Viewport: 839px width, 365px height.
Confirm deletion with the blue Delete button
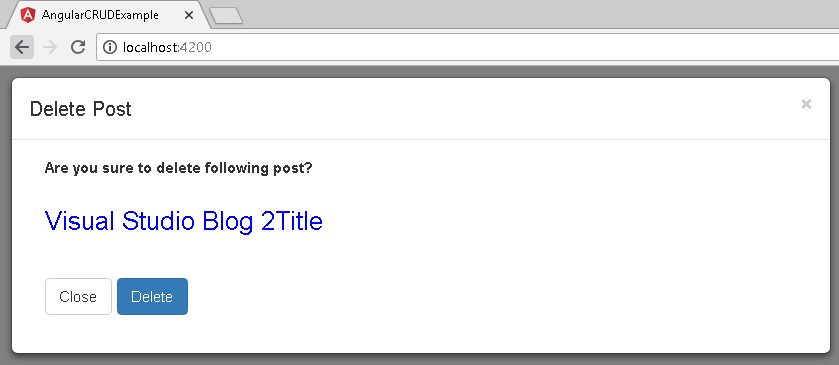pos(152,296)
